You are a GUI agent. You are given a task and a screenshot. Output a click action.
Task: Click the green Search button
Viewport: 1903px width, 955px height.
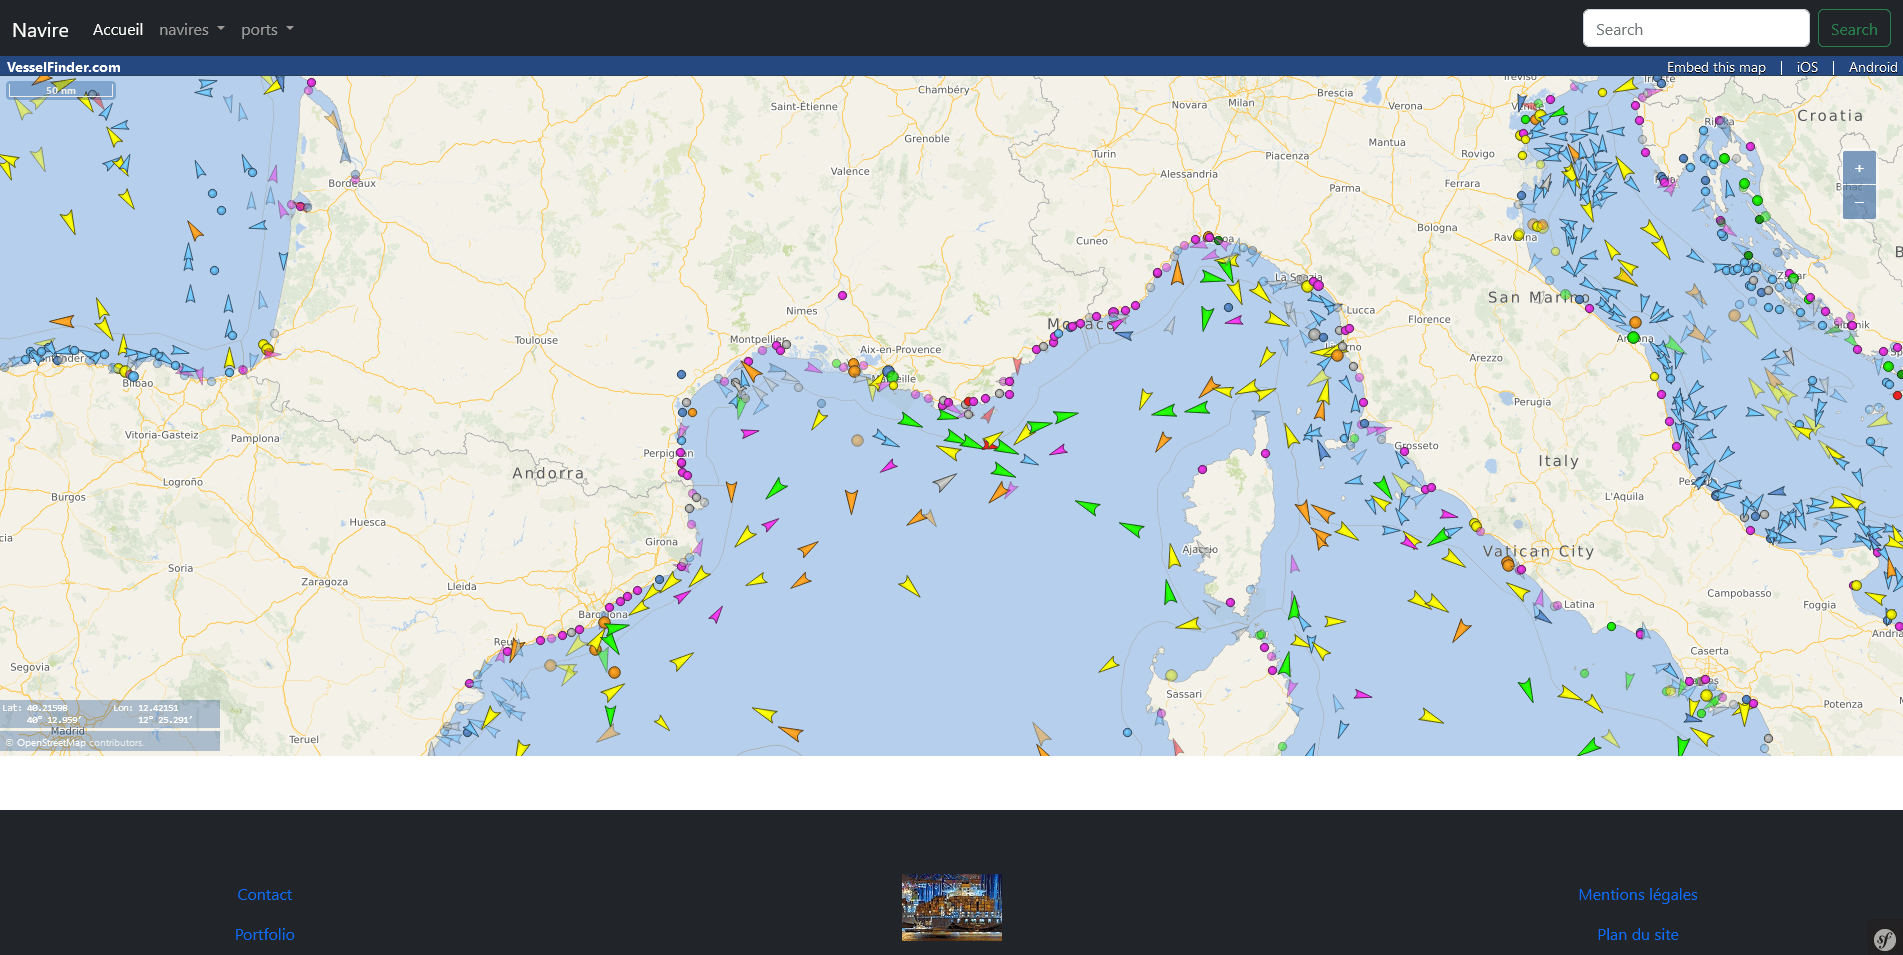coord(1854,29)
